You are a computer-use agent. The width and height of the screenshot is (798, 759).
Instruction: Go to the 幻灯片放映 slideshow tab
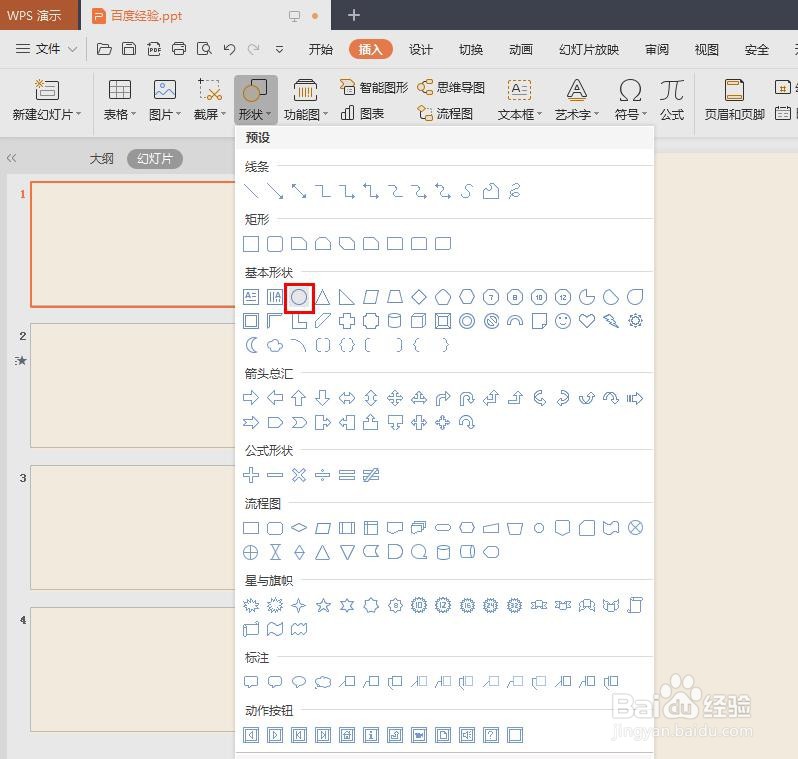[x=589, y=49]
